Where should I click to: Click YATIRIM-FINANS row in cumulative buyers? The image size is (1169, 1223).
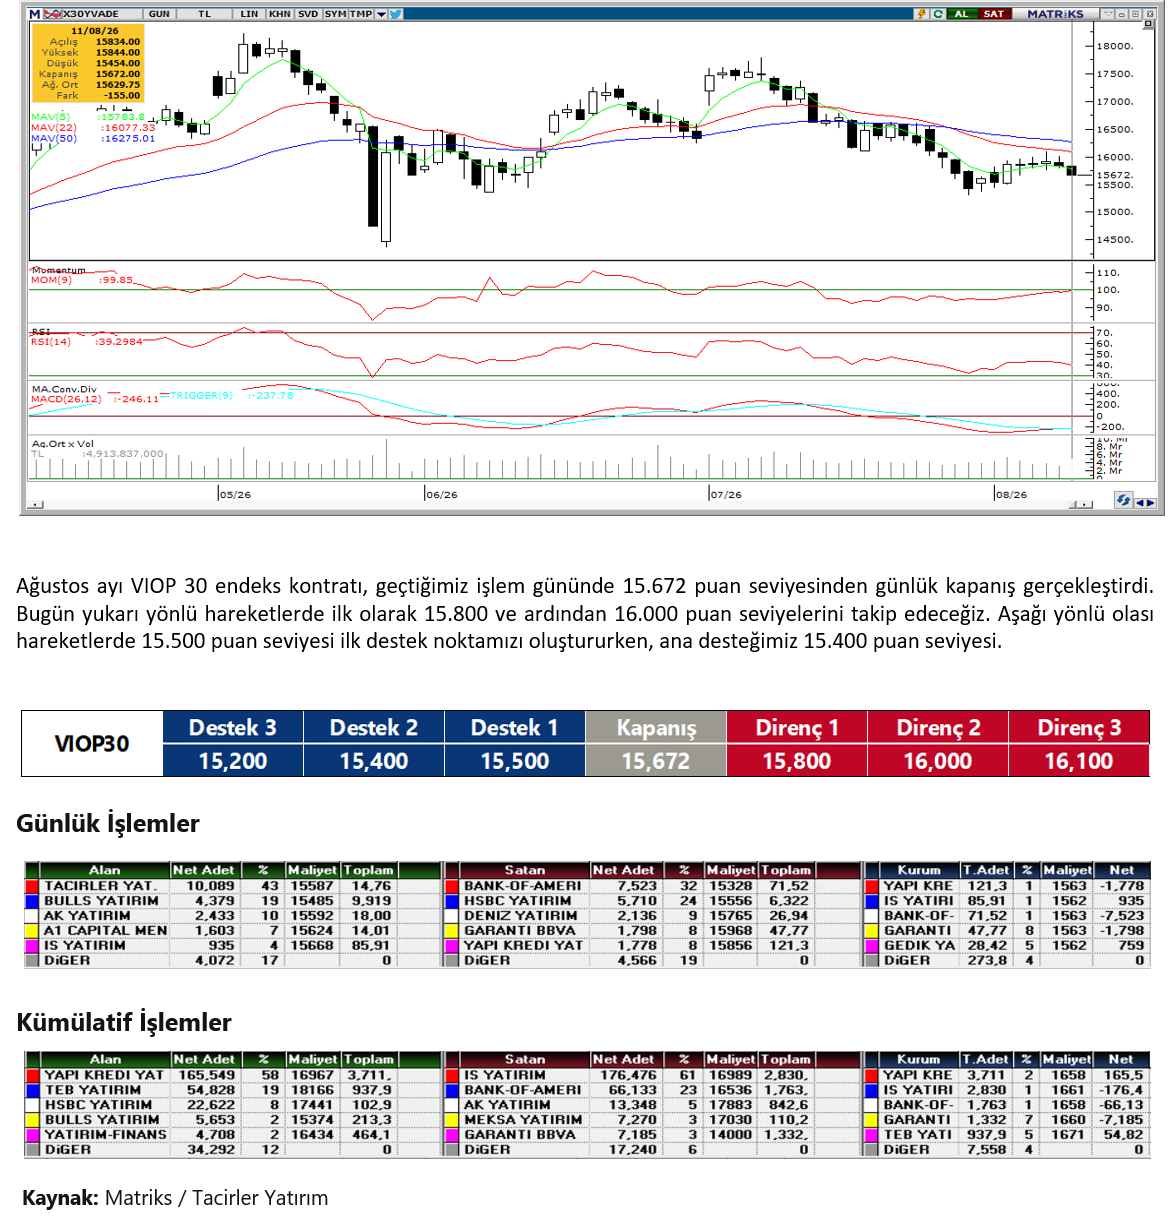232,1135
